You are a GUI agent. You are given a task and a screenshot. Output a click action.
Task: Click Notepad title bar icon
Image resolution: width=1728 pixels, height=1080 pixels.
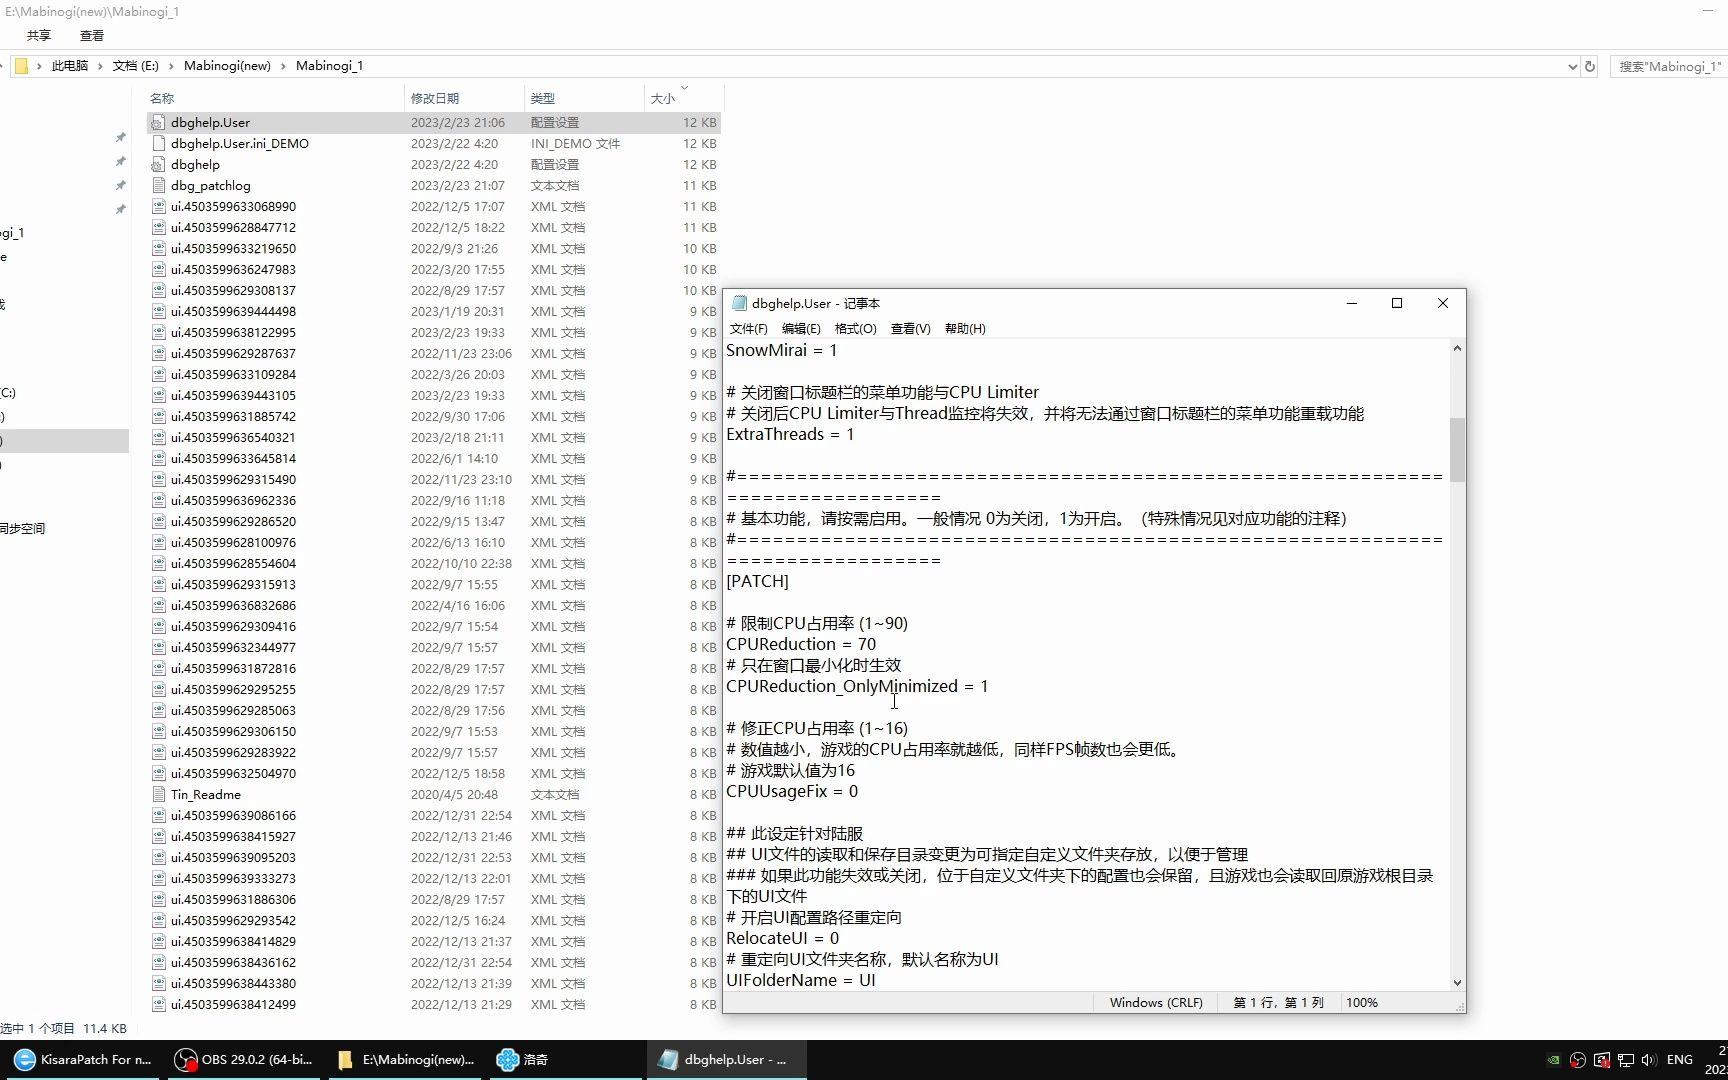(740, 303)
